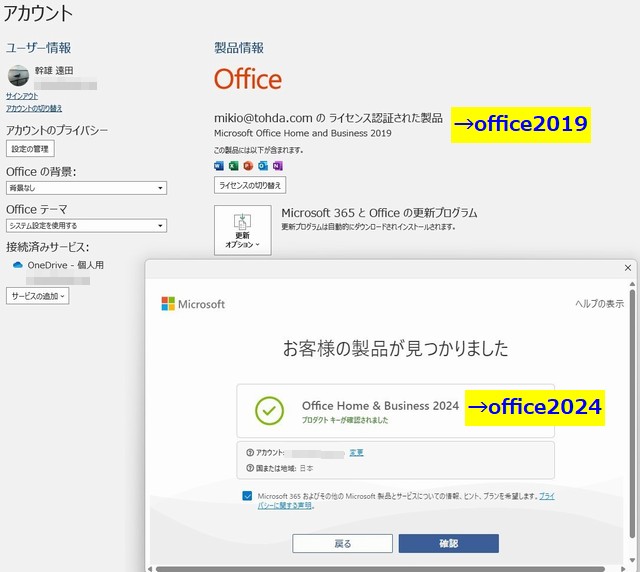The image size is (640, 572).
Task: Click the ユーザー情報 heading
Action: [38, 48]
